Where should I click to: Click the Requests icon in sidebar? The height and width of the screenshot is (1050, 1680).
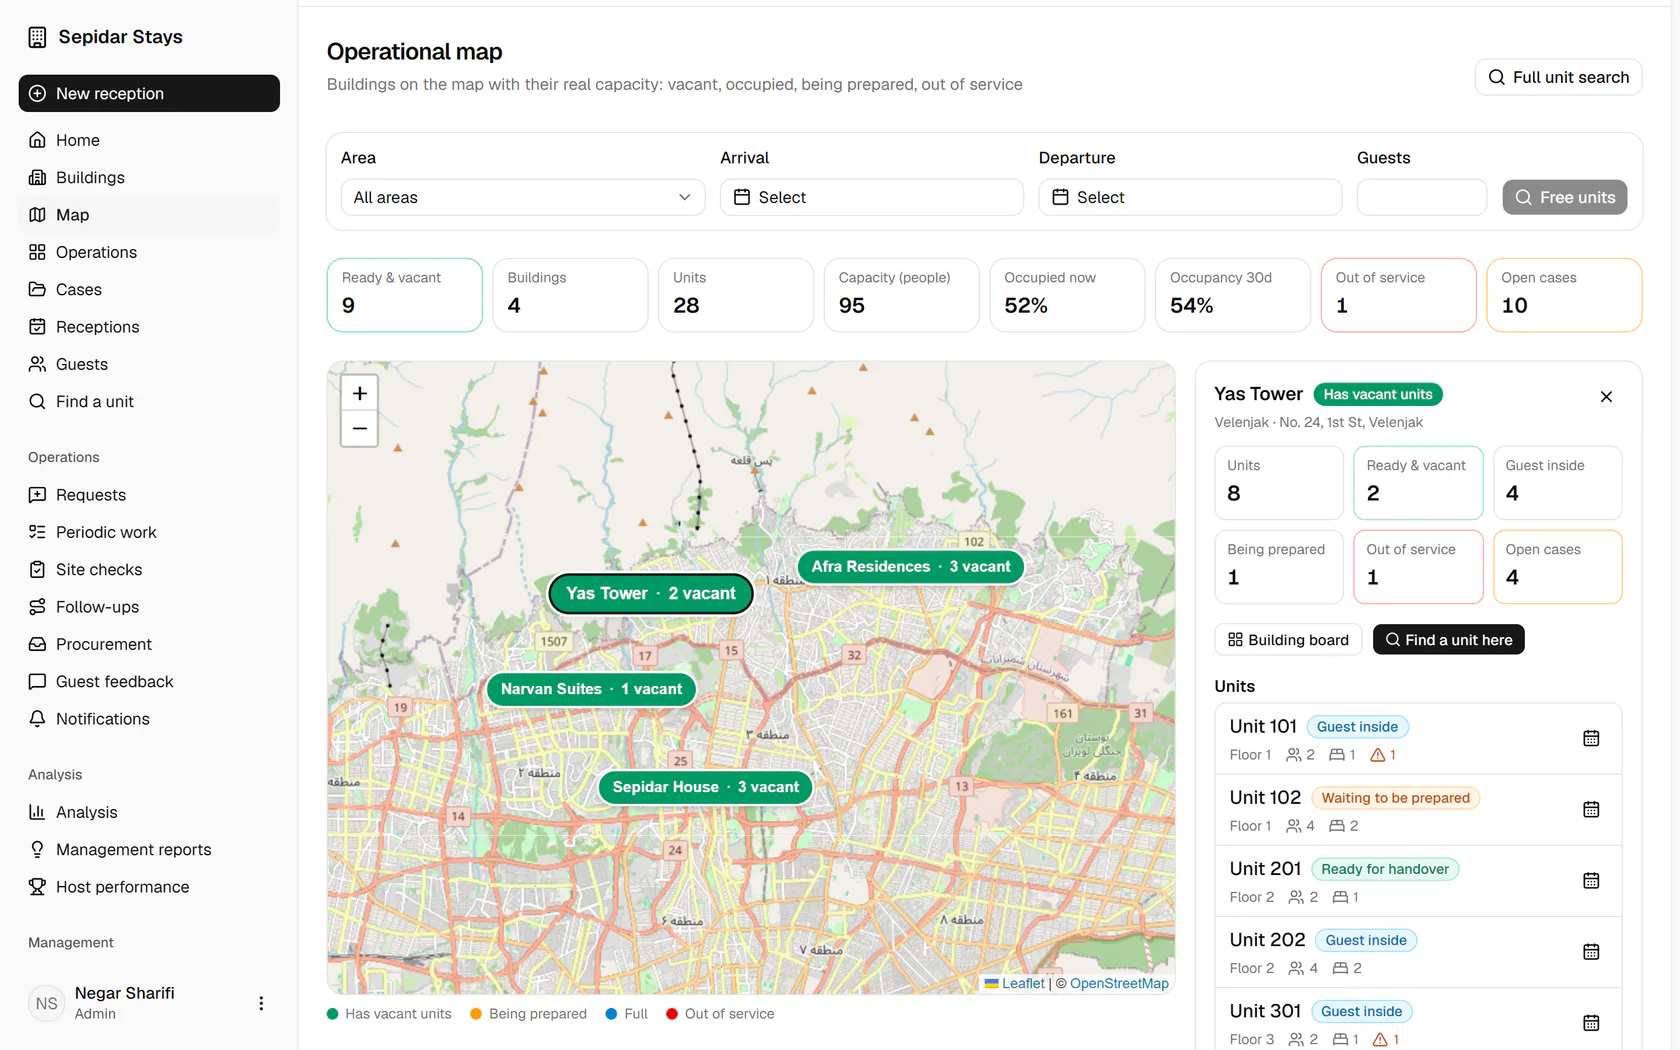(37, 495)
